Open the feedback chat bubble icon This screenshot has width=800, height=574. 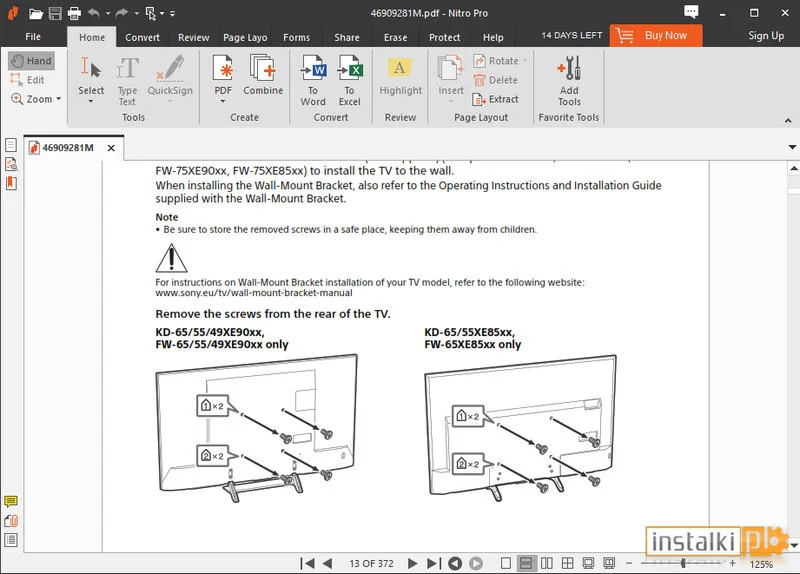(x=692, y=12)
